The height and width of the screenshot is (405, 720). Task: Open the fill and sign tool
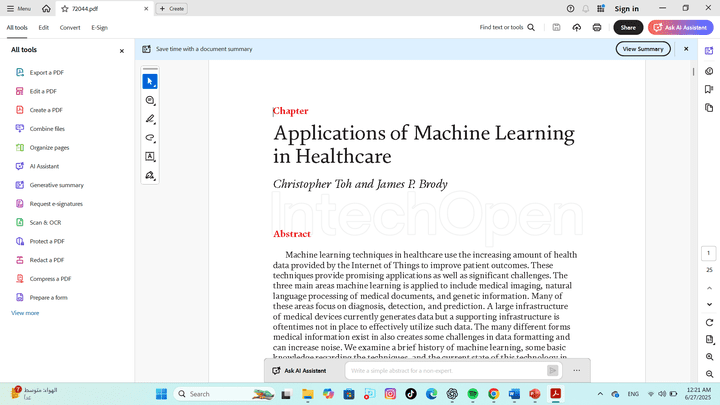(150, 175)
